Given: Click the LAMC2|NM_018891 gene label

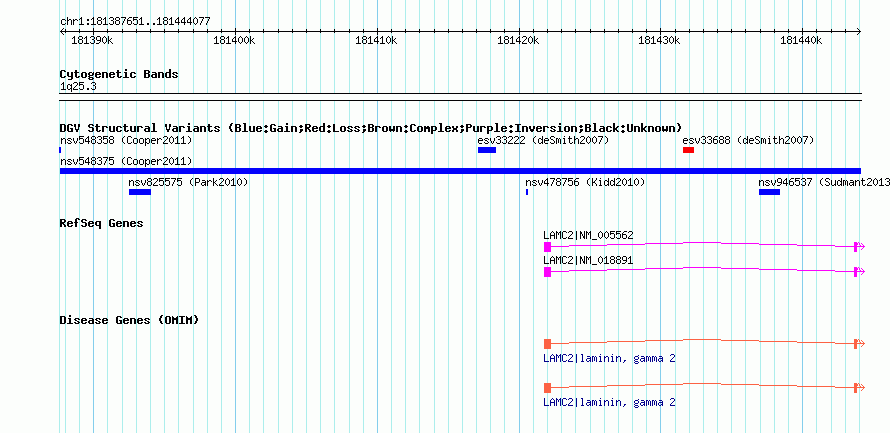Looking at the screenshot, I should click(588, 260).
